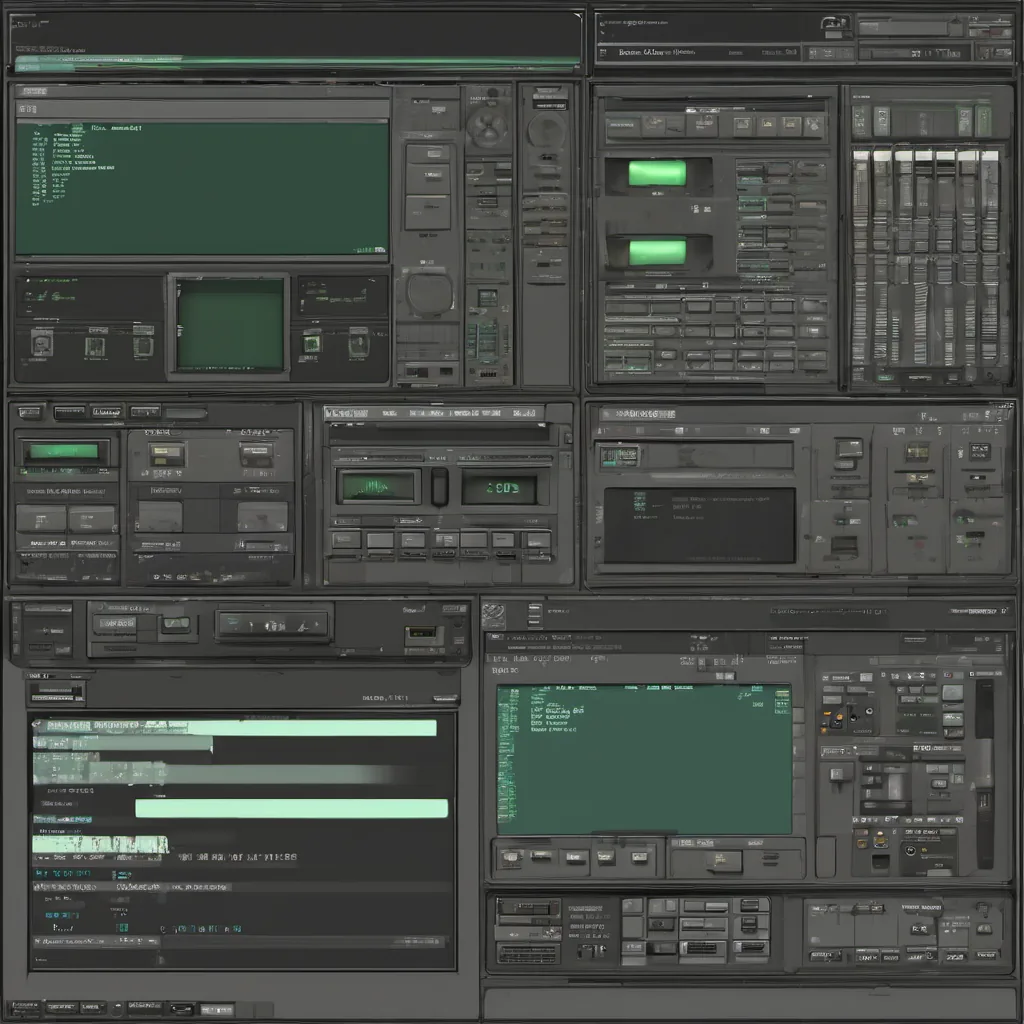Select the green chip icon beside the small square monitor
Image resolution: width=1024 pixels, height=1024 pixels.
pos(312,343)
